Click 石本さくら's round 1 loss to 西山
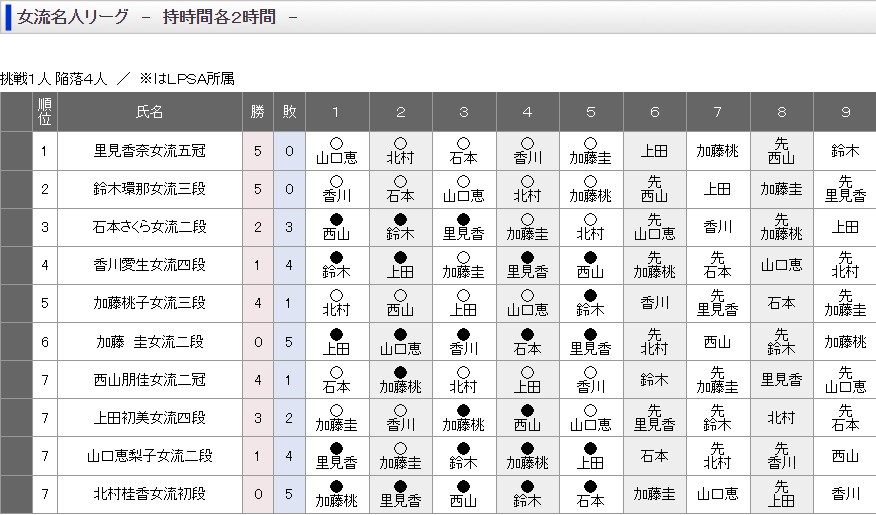The height and width of the screenshot is (515, 876). tap(337, 227)
